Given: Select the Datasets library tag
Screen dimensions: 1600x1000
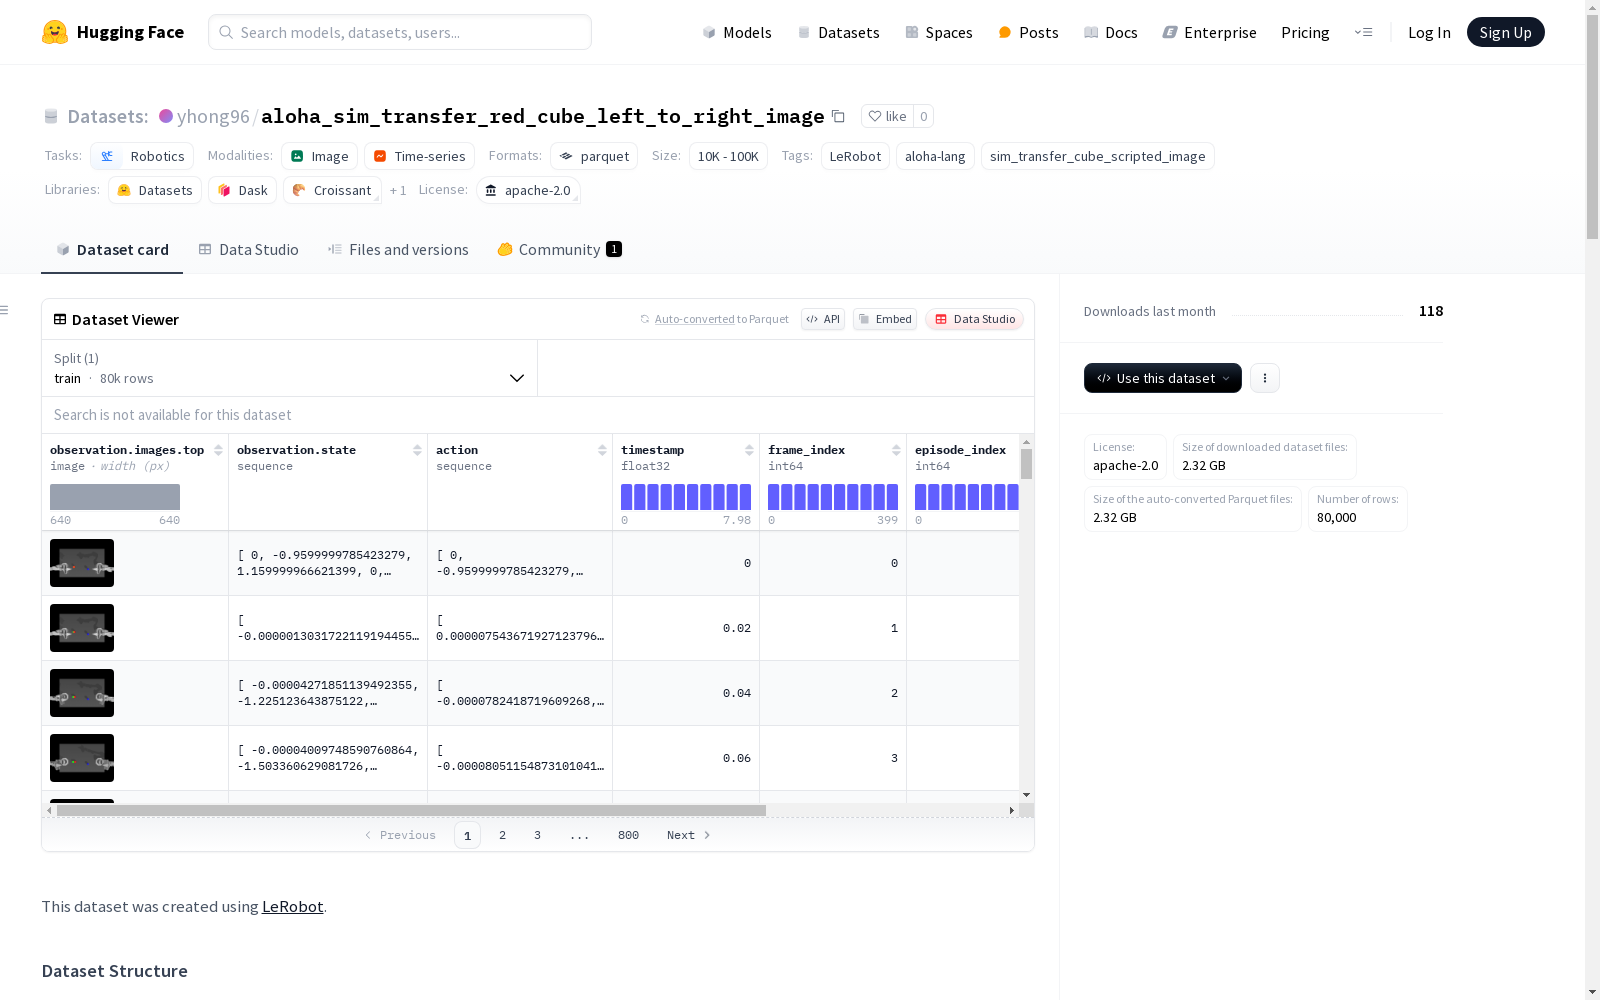Looking at the screenshot, I should 155,190.
